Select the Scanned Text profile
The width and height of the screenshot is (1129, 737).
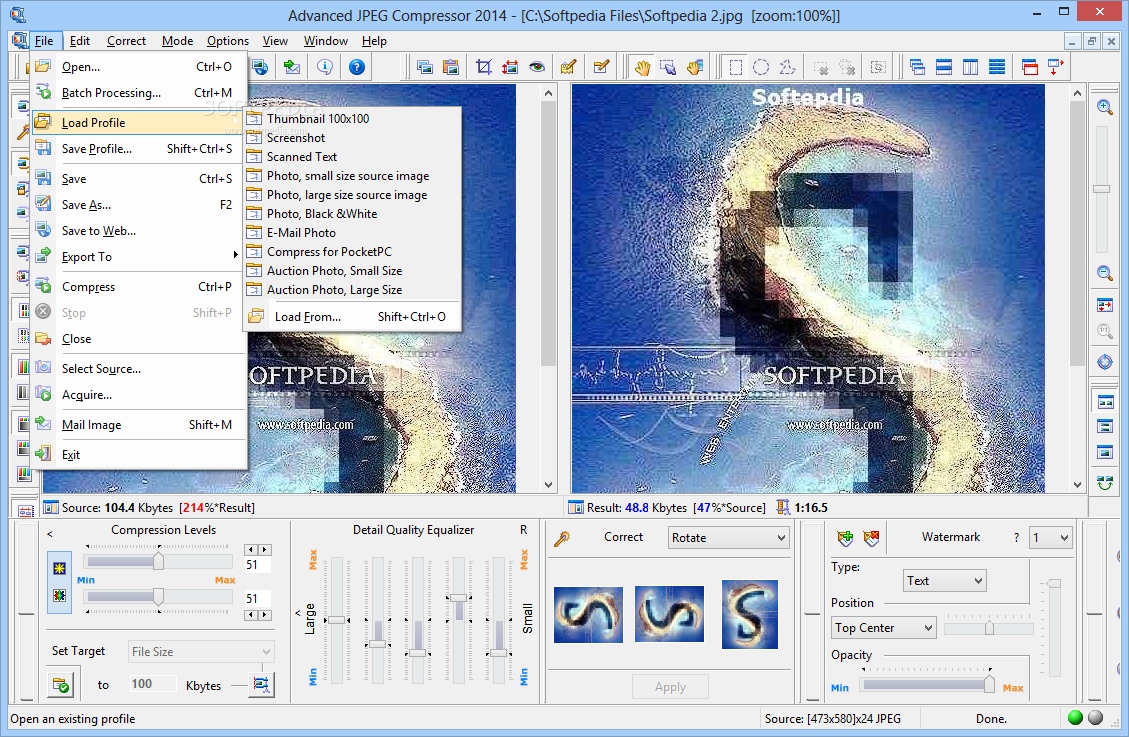coord(353,157)
